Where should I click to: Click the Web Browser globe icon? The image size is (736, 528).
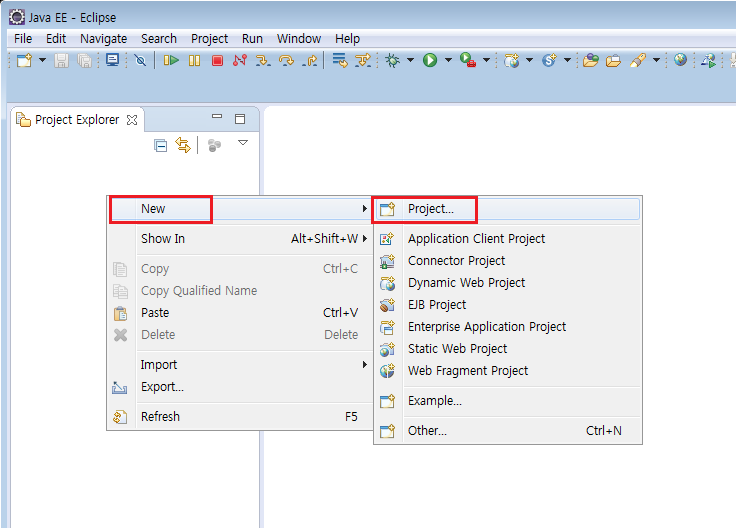tap(680, 60)
